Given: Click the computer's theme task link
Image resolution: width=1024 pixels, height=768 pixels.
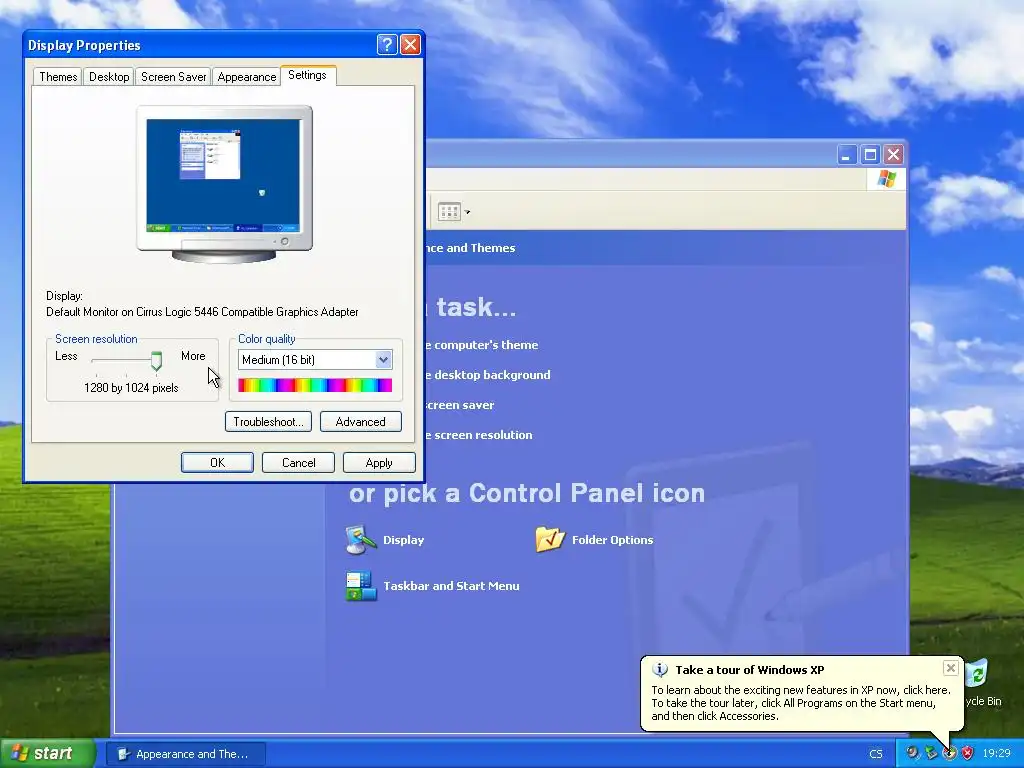Looking at the screenshot, I should 481,345.
